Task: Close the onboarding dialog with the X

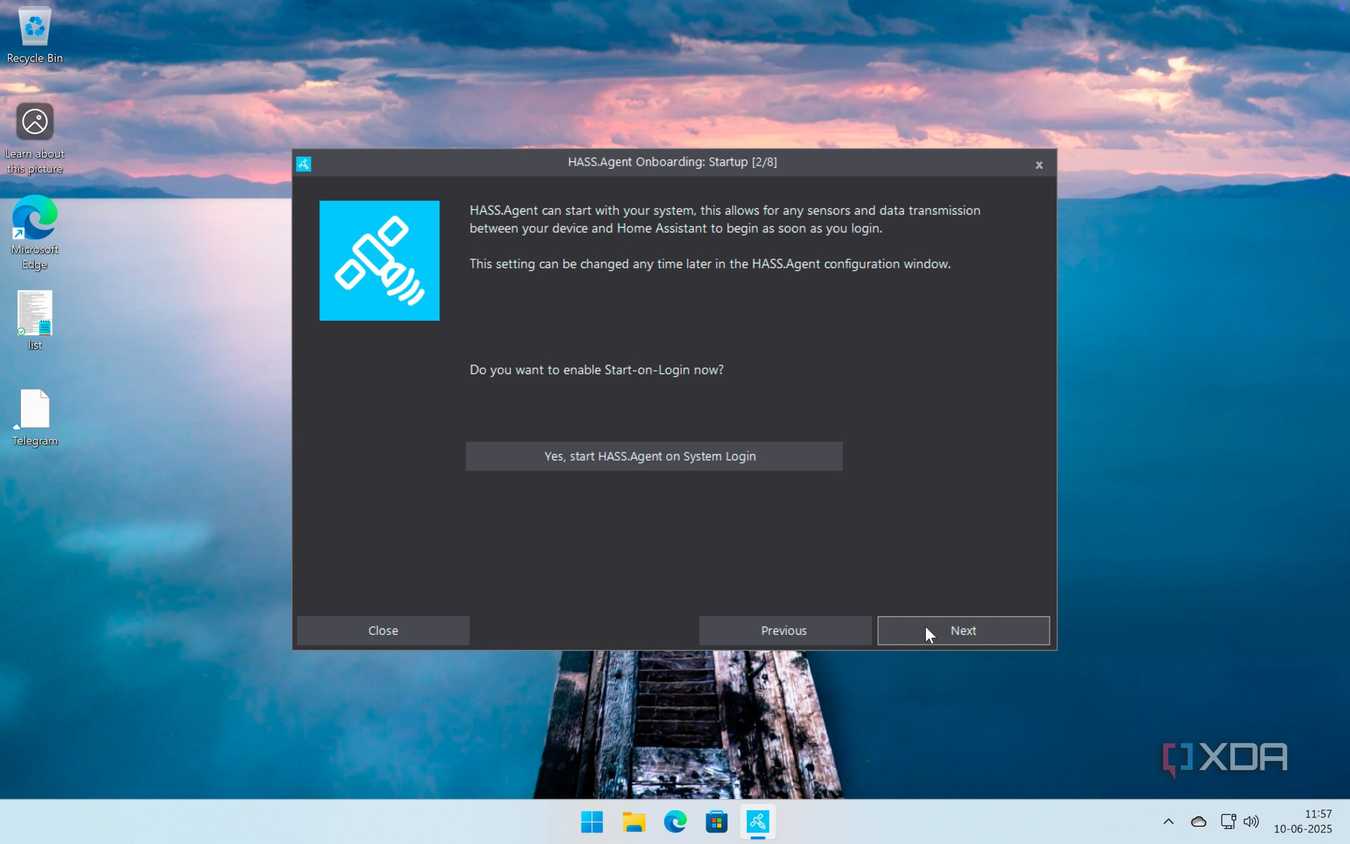Action: 1039,165
